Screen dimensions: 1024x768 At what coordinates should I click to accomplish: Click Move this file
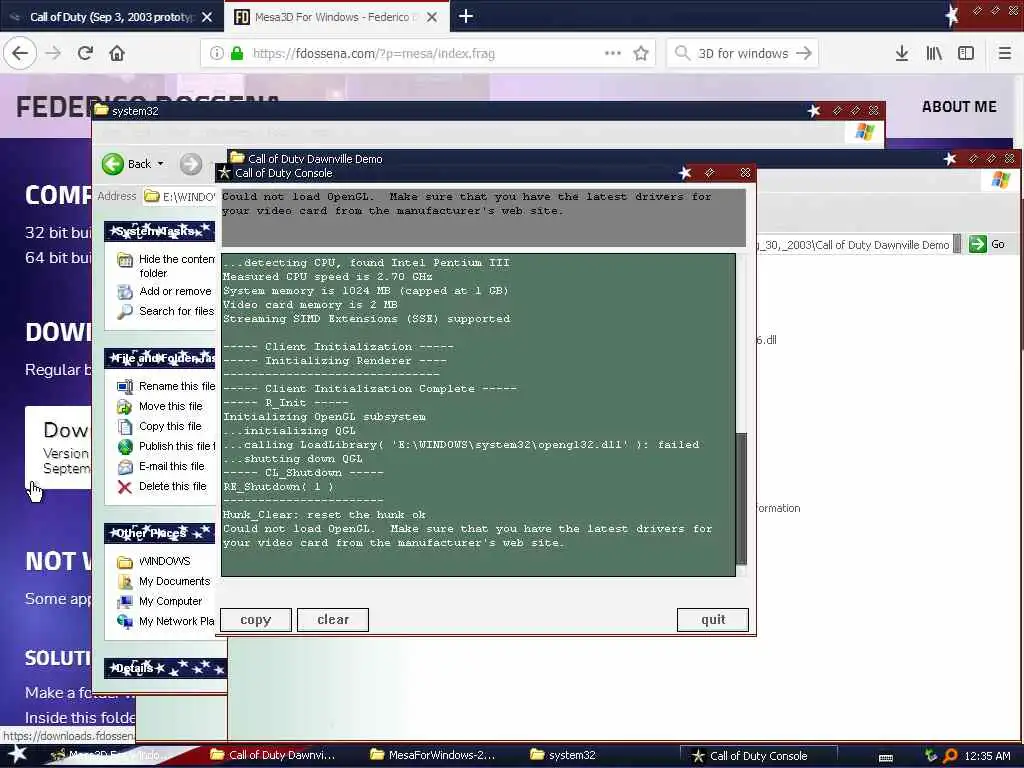[161, 406]
